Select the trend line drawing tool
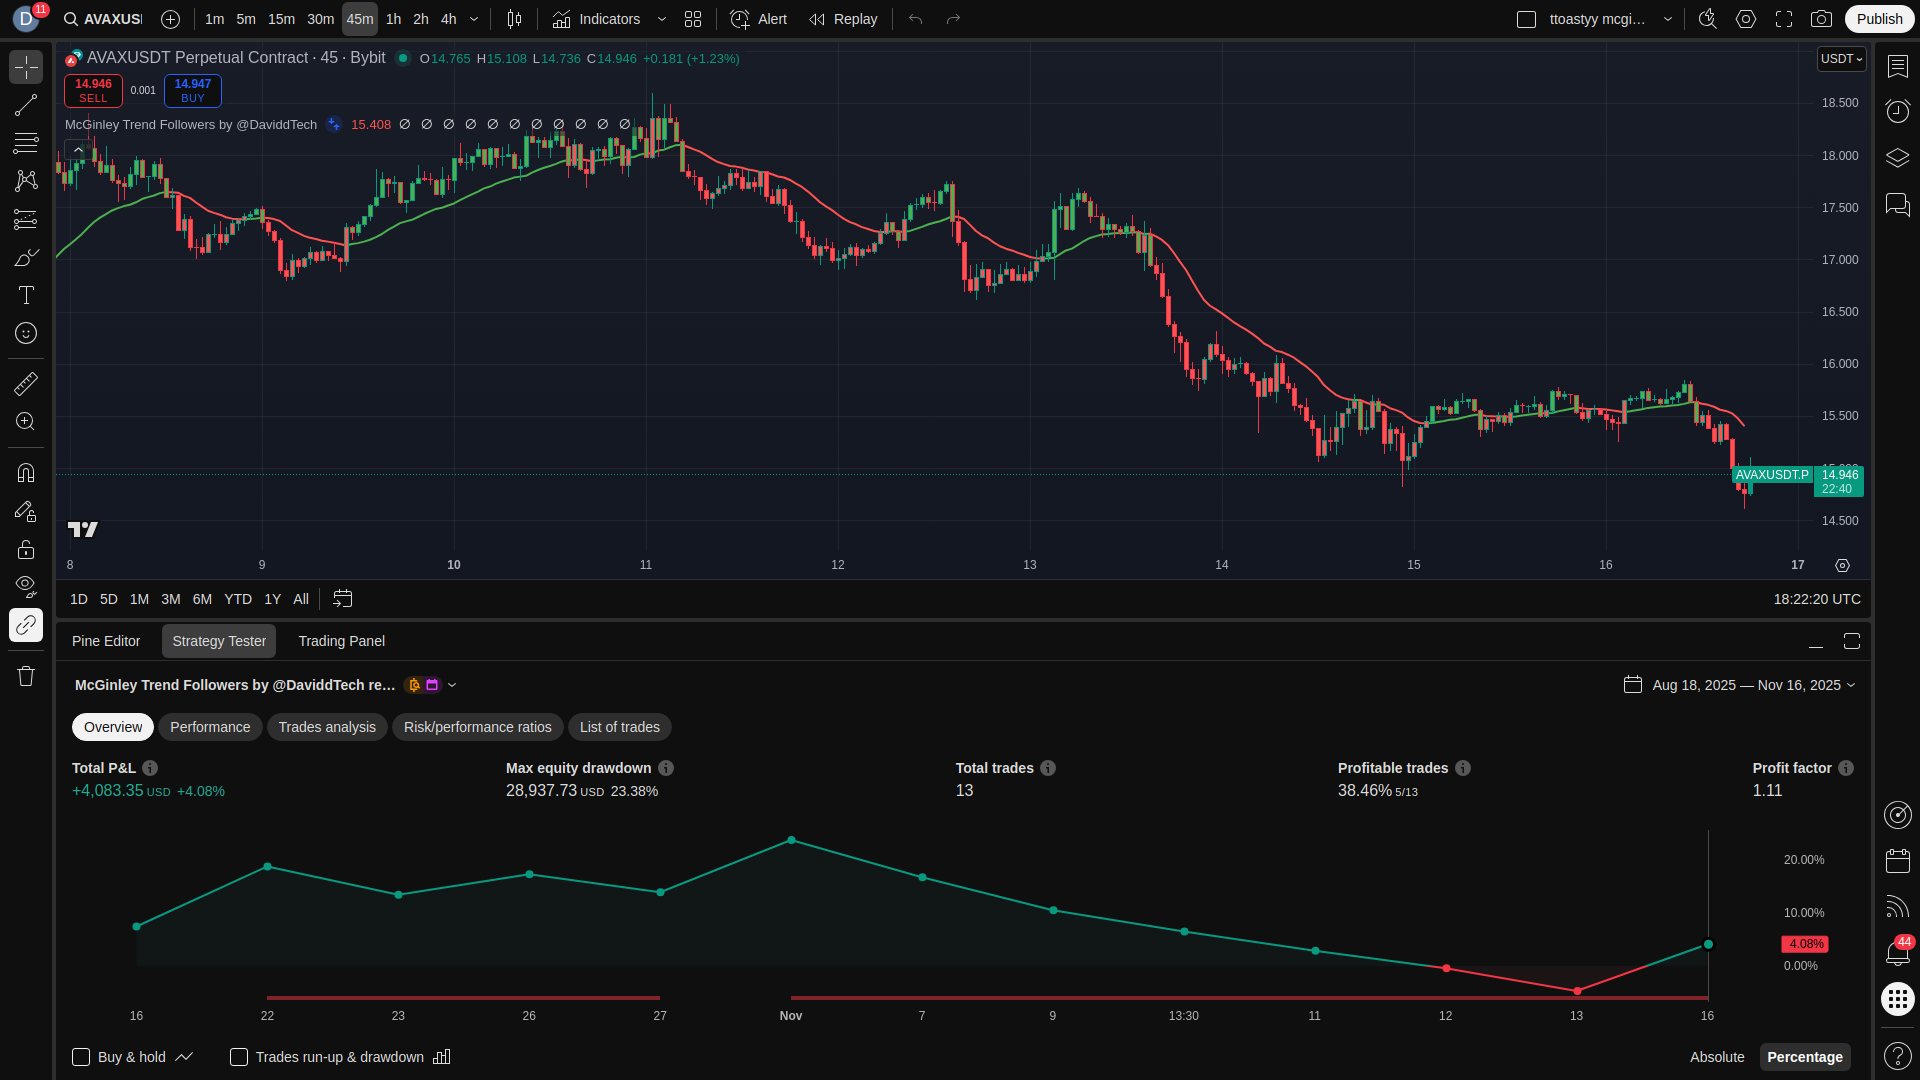1920x1080 pixels. pos(26,105)
